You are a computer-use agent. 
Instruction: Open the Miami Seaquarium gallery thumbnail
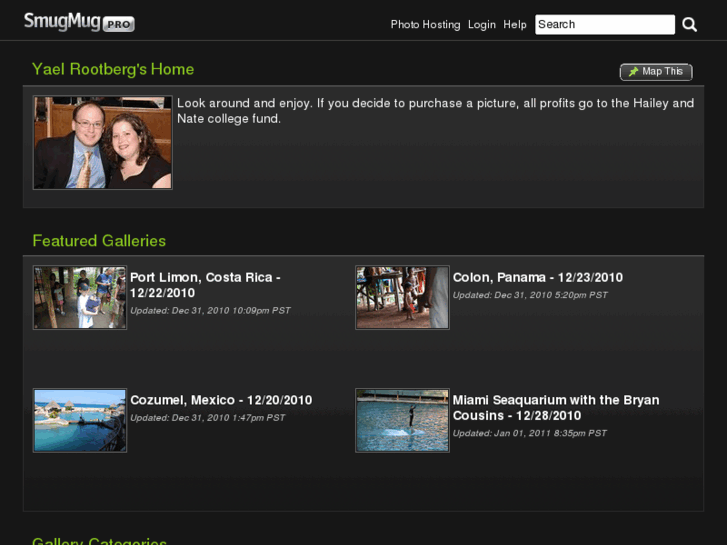402,420
